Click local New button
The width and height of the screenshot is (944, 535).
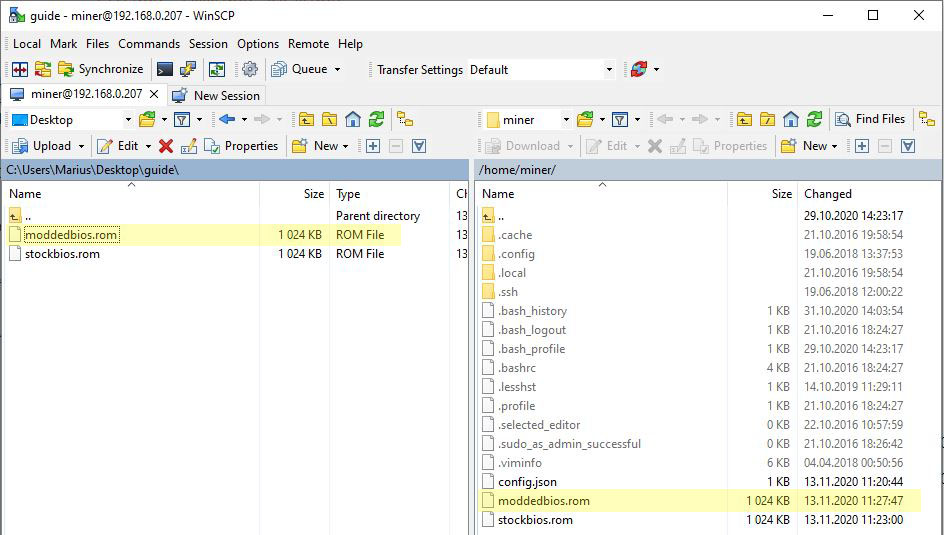315,146
